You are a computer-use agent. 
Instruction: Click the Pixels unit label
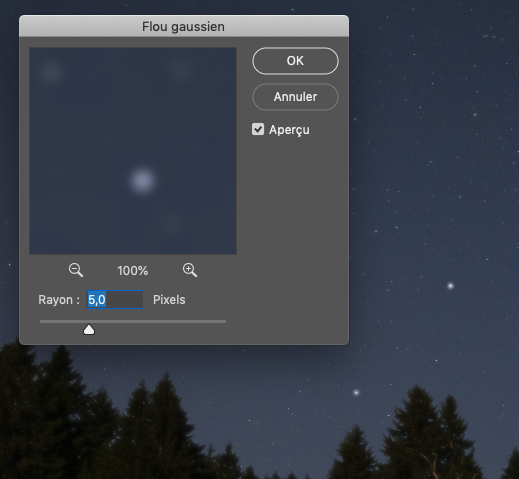[x=169, y=300]
